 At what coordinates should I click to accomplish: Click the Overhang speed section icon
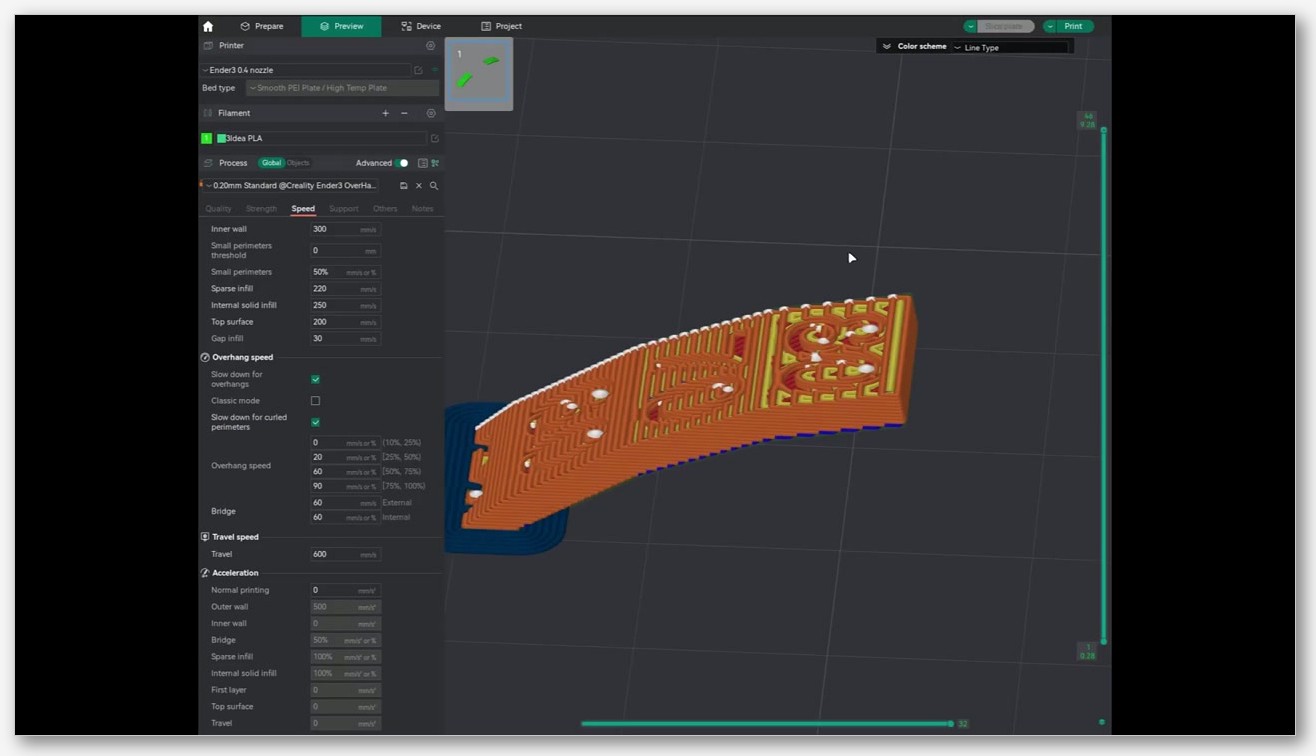coord(205,357)
